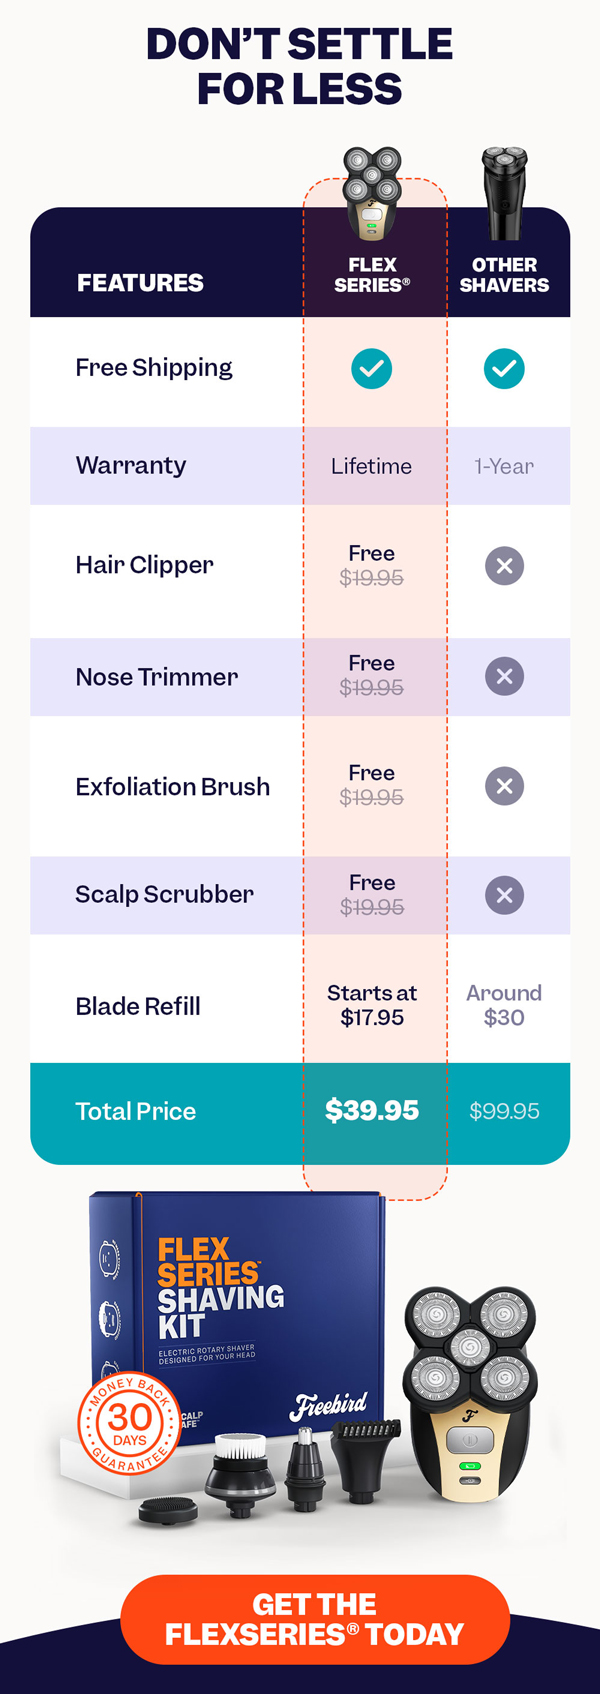Click the 30 days money back guarantee badge

130,1421
